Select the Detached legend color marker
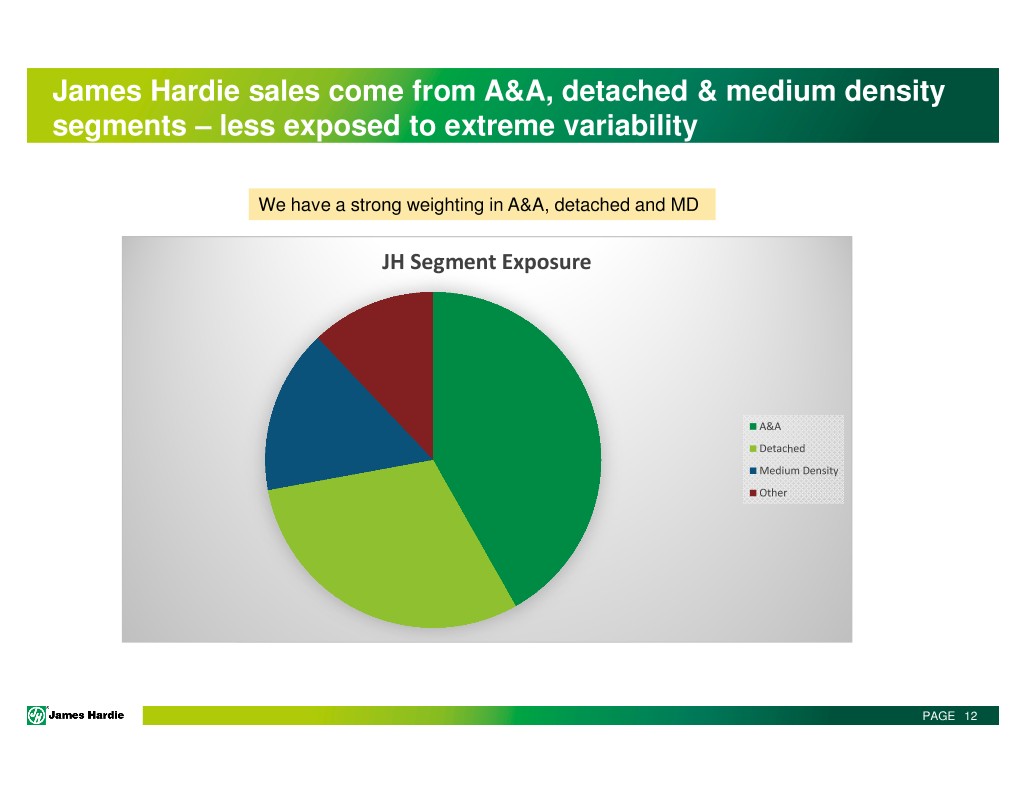 coord(753,449)
